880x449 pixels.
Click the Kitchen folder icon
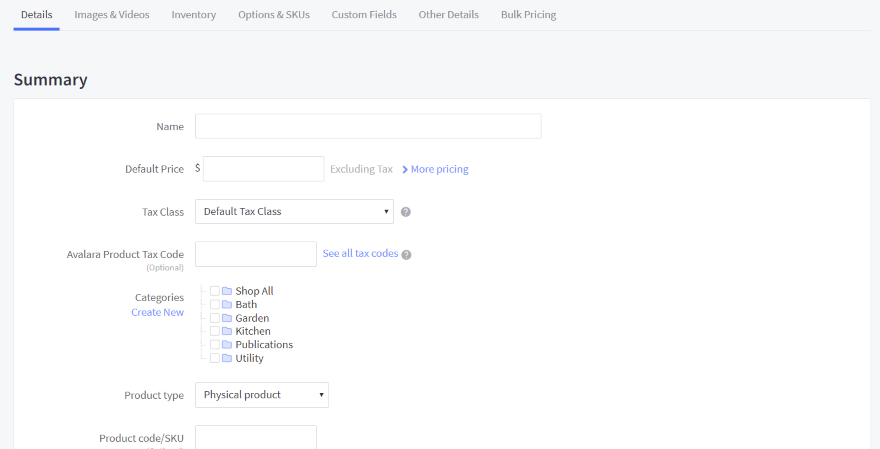pyautogui.click(x=227, y=331)
